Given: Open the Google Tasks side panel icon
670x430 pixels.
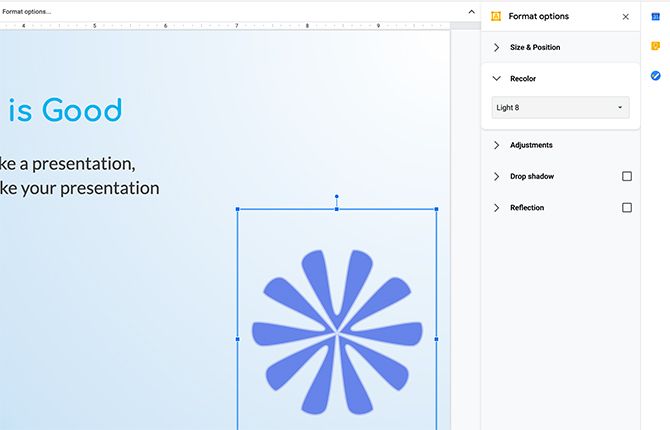Looking at the screenshot, I should (655, 76).
